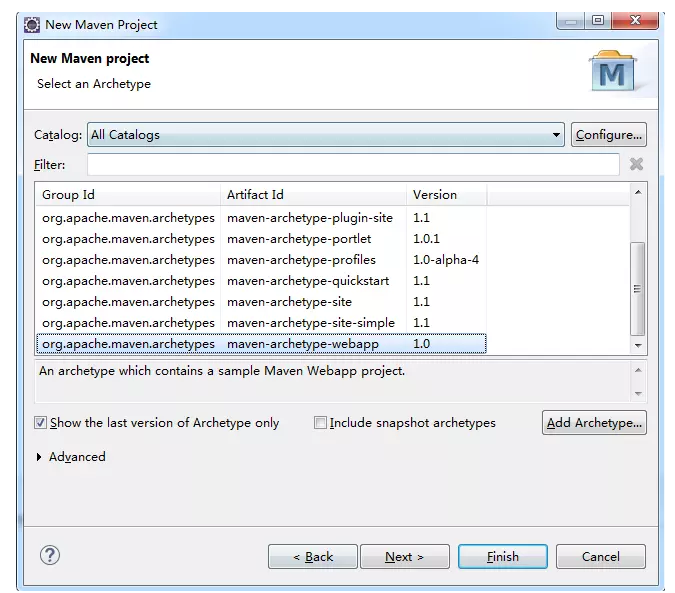Click the Maven wizard banner icon
The height and width of the screenshot is (593, 675).
click(x=612, y=71)
